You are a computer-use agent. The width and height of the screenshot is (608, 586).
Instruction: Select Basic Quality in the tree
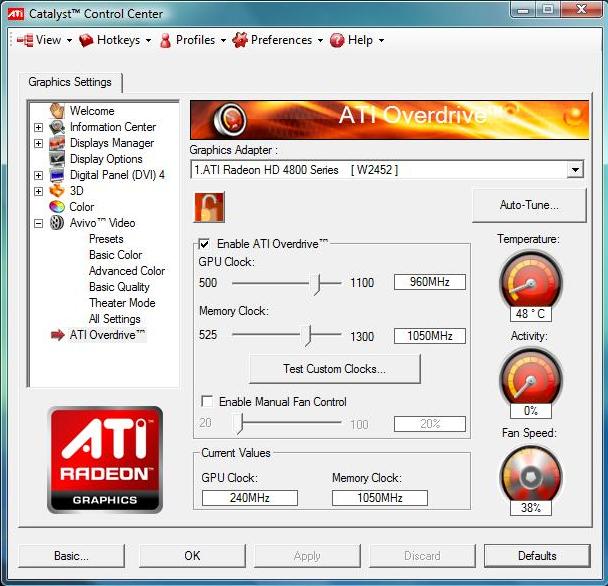click(119, 287)
